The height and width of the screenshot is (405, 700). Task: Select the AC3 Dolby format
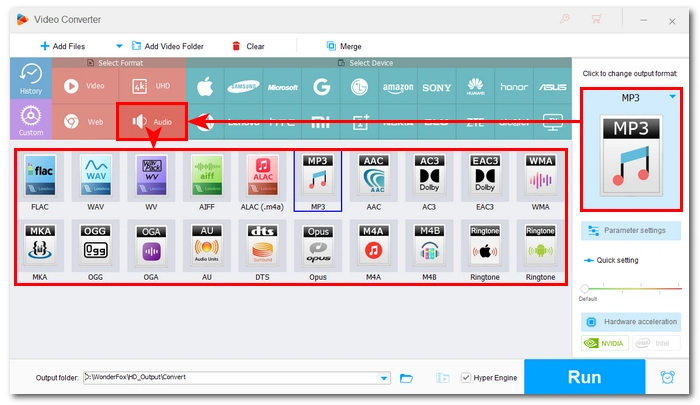pyautogui.click(x=429, y=176)
